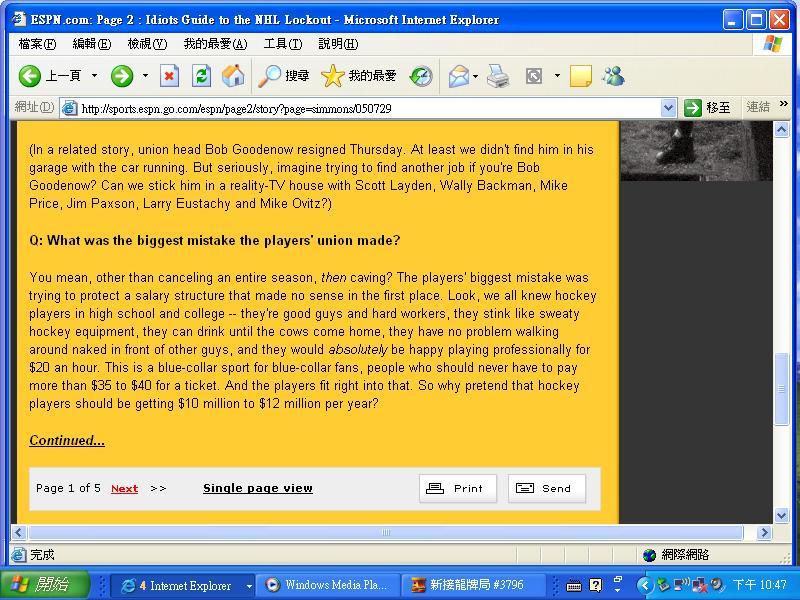This screenshot has height=600, width=800.
Task: Click the Internet zone globe in status bar
Action: [x=649, y=555]
